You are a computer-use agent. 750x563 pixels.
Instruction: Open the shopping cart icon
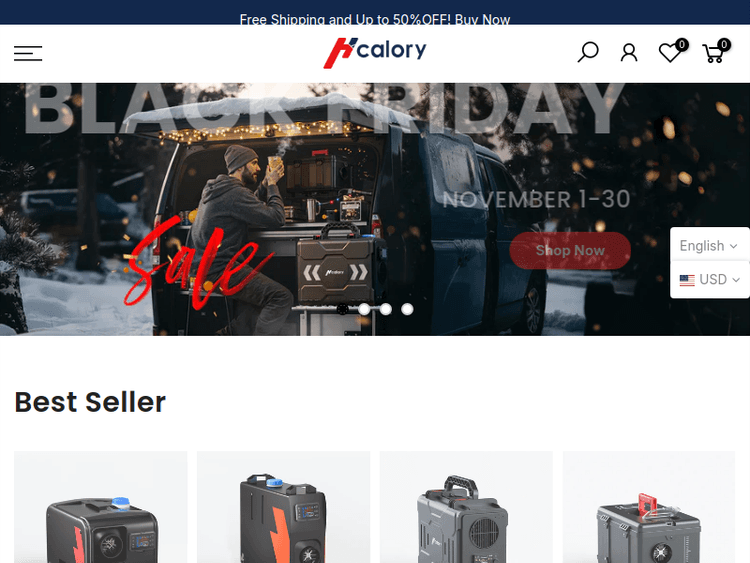tap(715, 52)
